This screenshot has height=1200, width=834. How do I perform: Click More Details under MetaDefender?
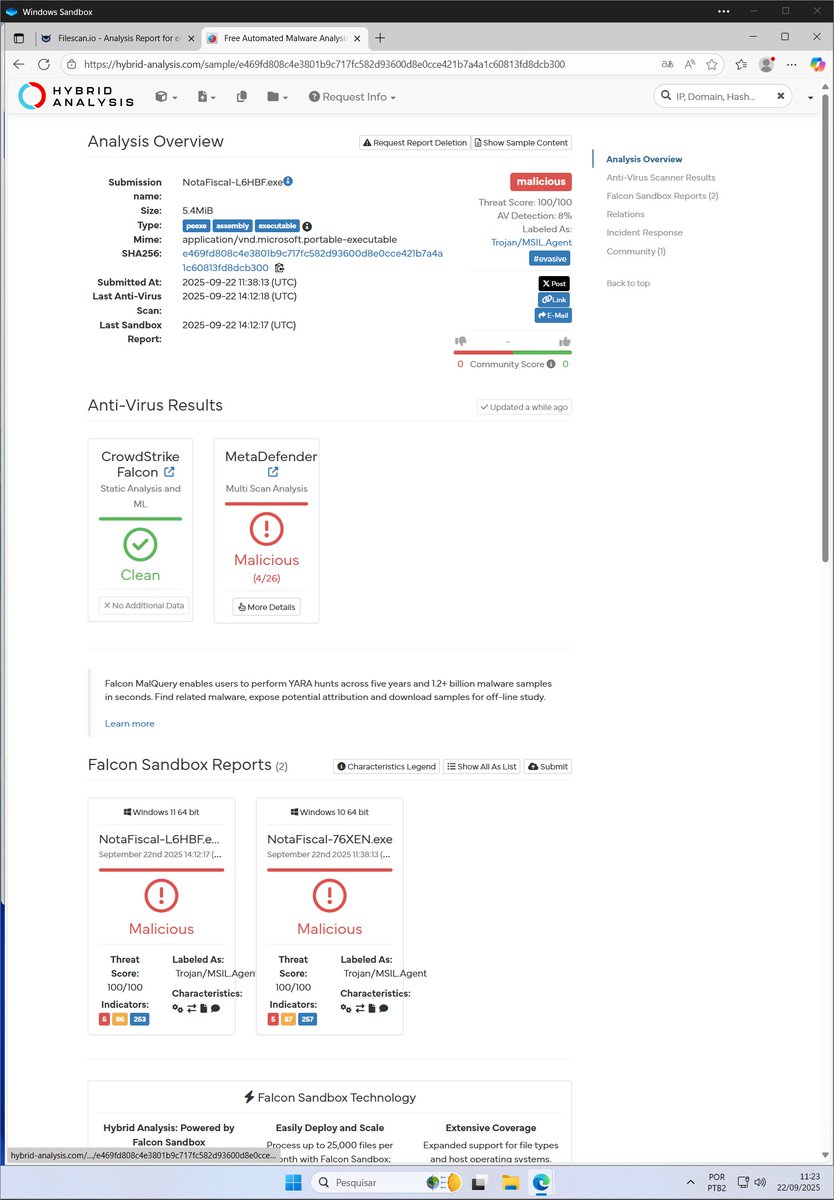point(266,607)
